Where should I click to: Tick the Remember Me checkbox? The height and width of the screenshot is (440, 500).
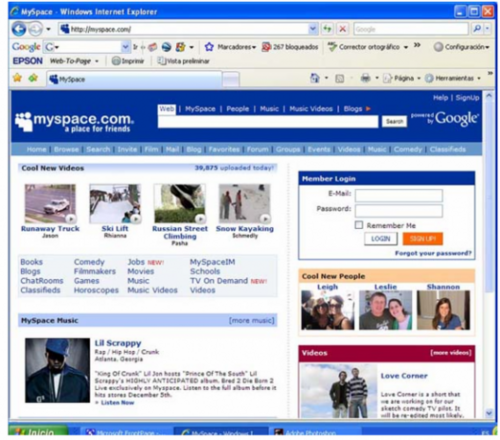pos(359,225)
